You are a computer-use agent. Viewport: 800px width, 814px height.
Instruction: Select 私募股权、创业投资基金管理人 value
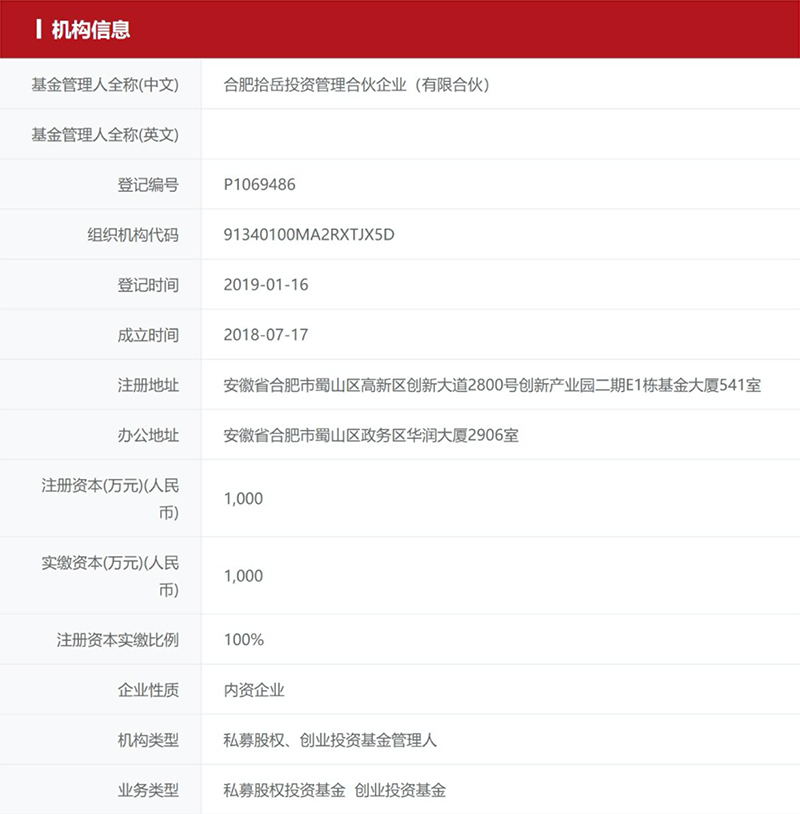tap(330, 740)
